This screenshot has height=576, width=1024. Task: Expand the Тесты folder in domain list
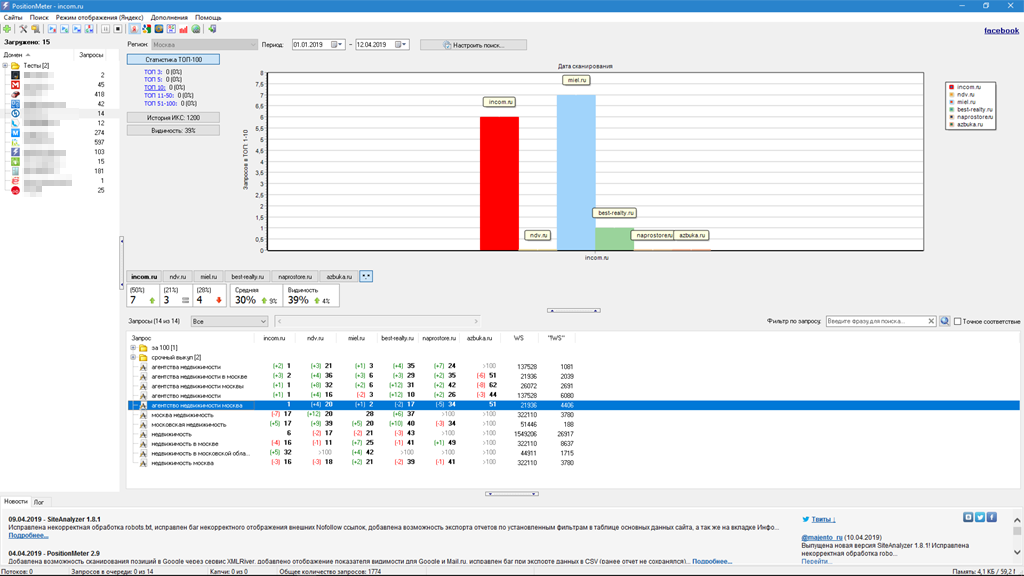click(6, 66)
